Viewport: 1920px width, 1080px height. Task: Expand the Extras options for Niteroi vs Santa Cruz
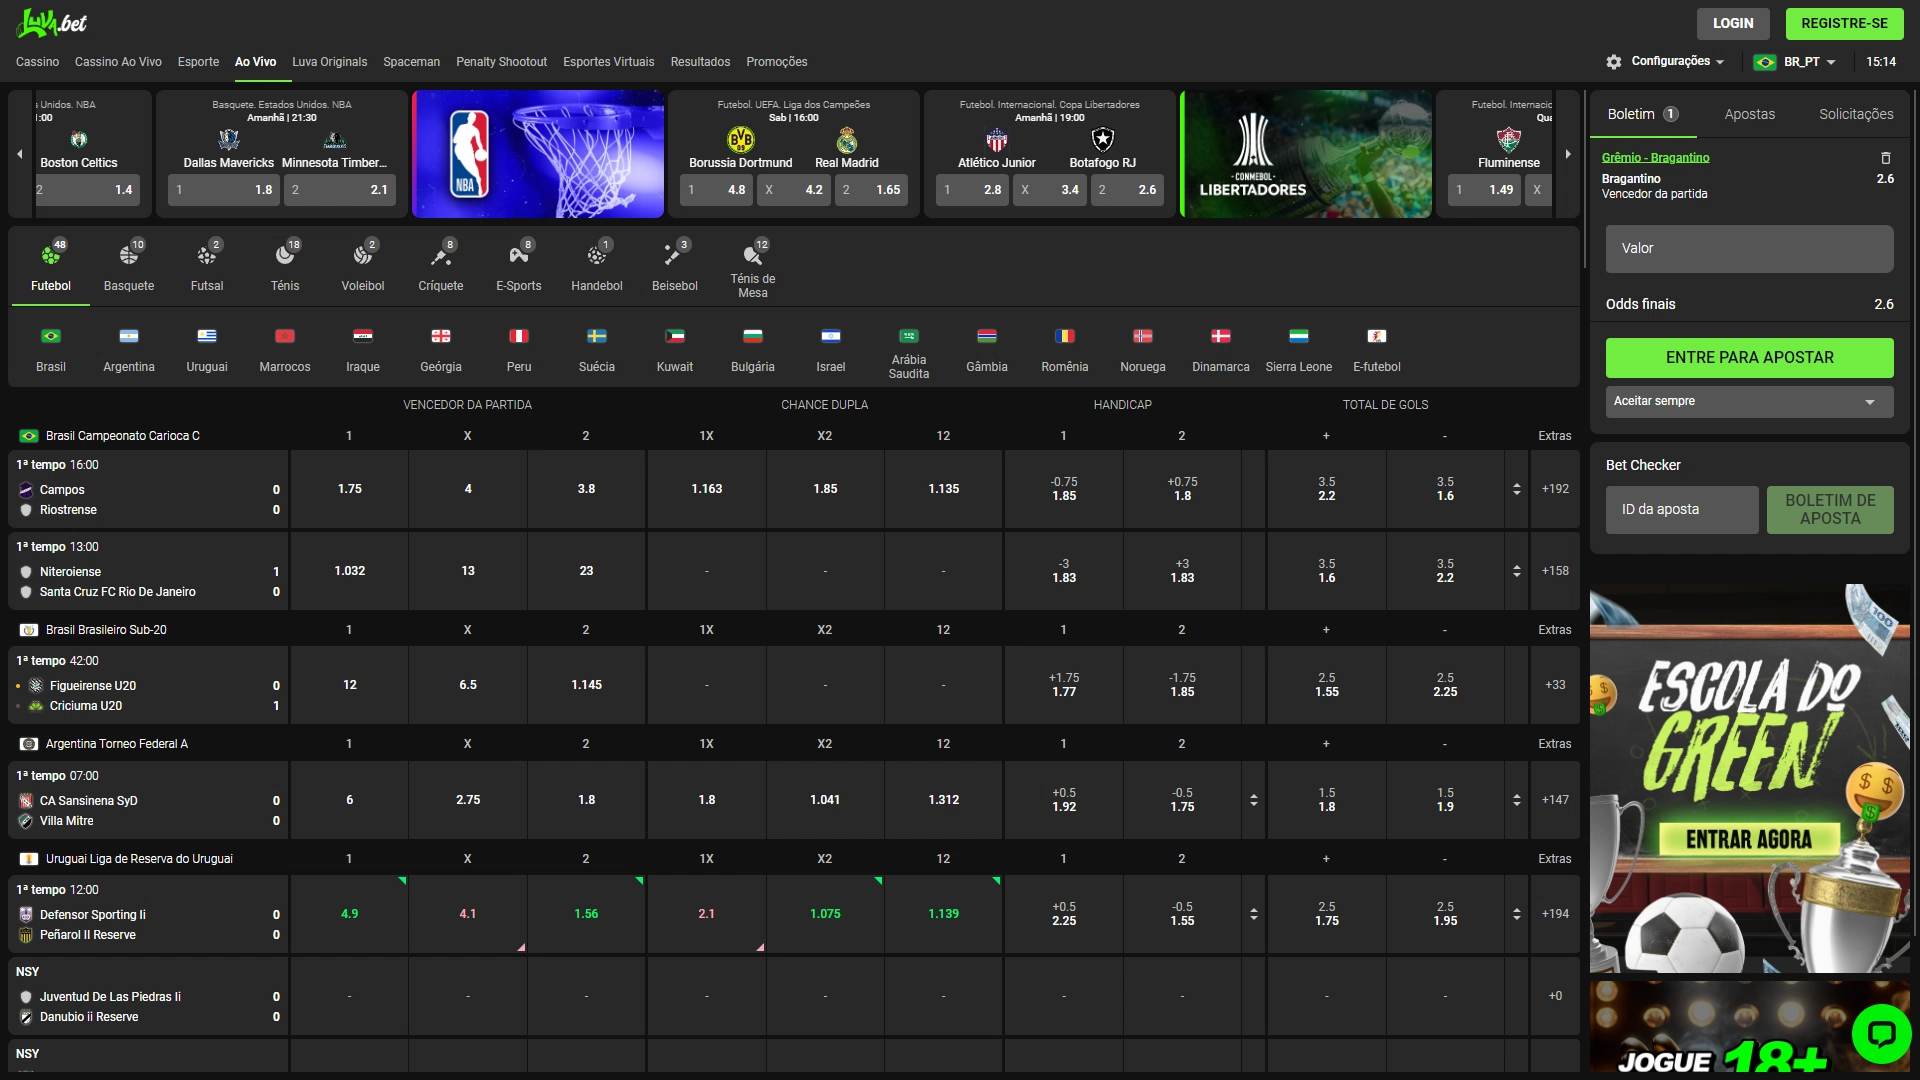point(1555,570)
